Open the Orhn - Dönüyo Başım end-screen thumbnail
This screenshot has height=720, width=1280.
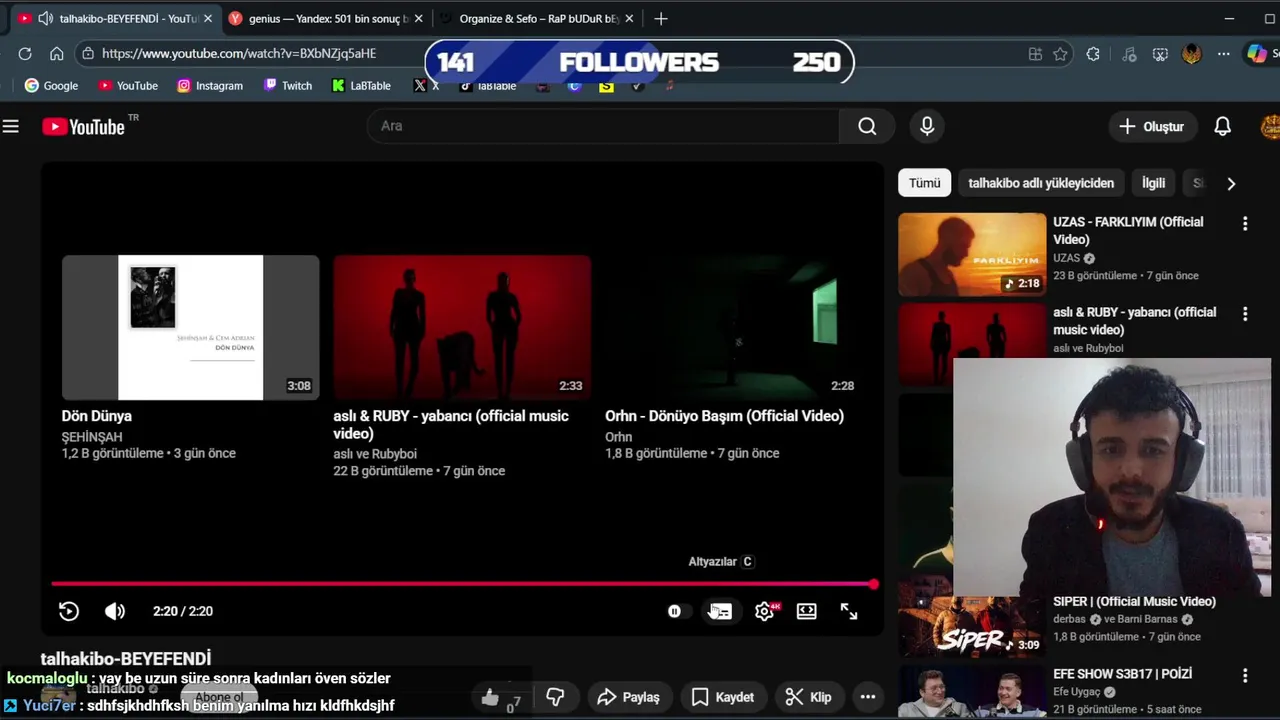click(733, 327)
